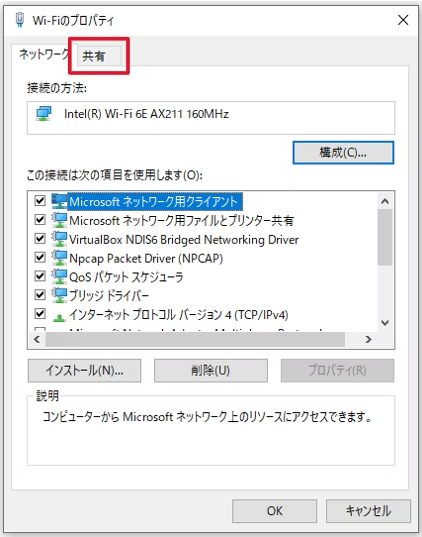
Task: Click the Intel Wi-Fi 6E AX211 adapter icon
Action: [44, 114]
